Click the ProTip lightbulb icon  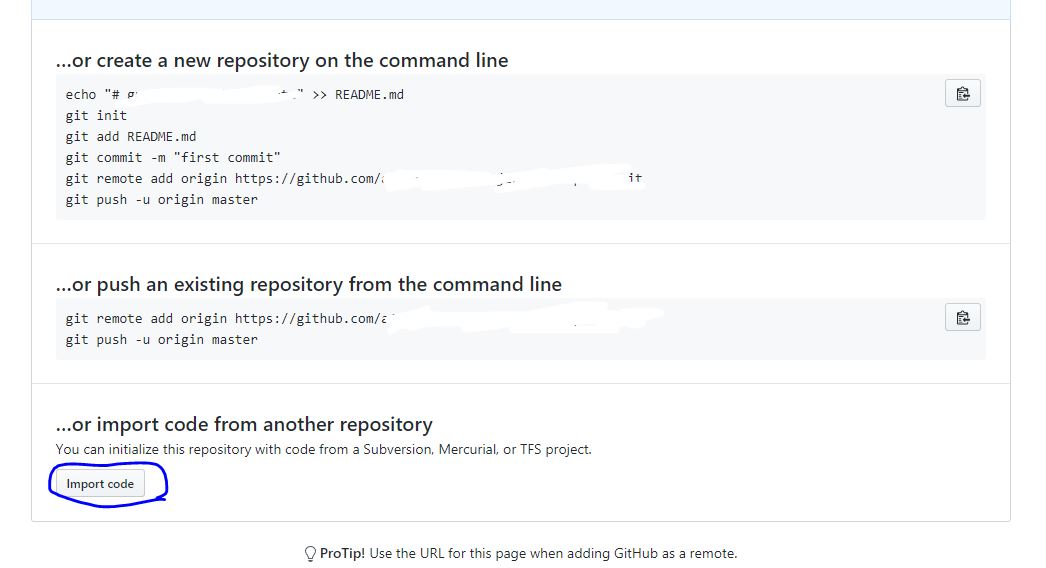pos(310,553)
